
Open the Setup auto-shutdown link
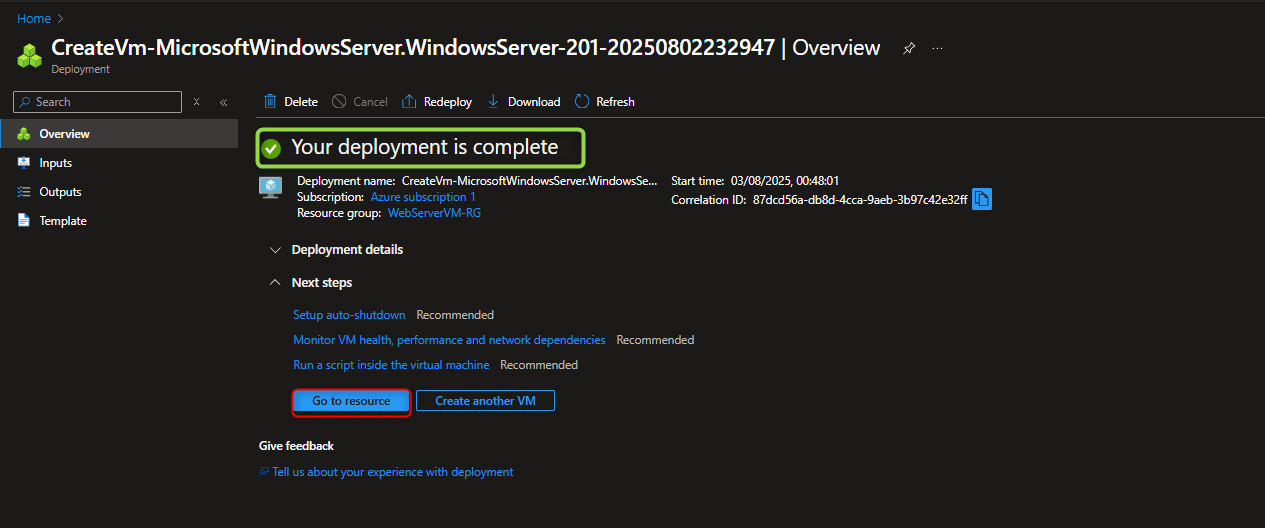(x=349, y=315)
